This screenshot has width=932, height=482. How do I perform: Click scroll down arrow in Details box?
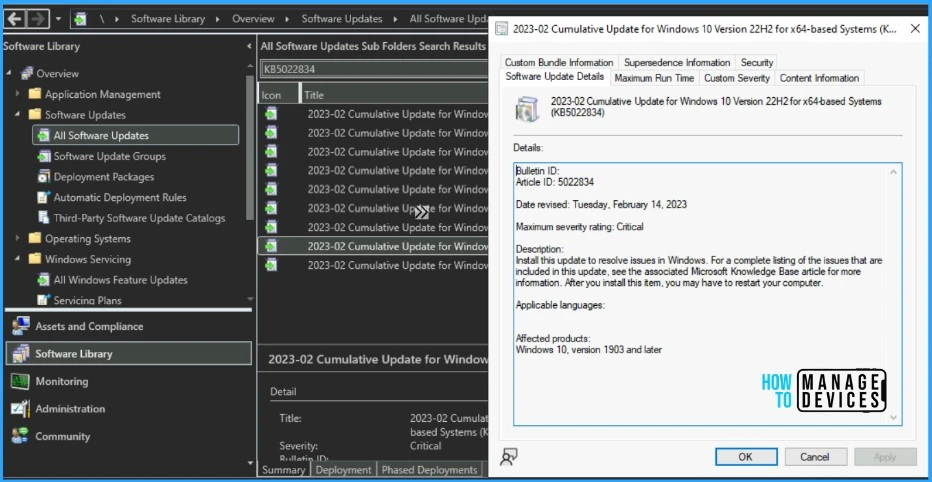893,418
